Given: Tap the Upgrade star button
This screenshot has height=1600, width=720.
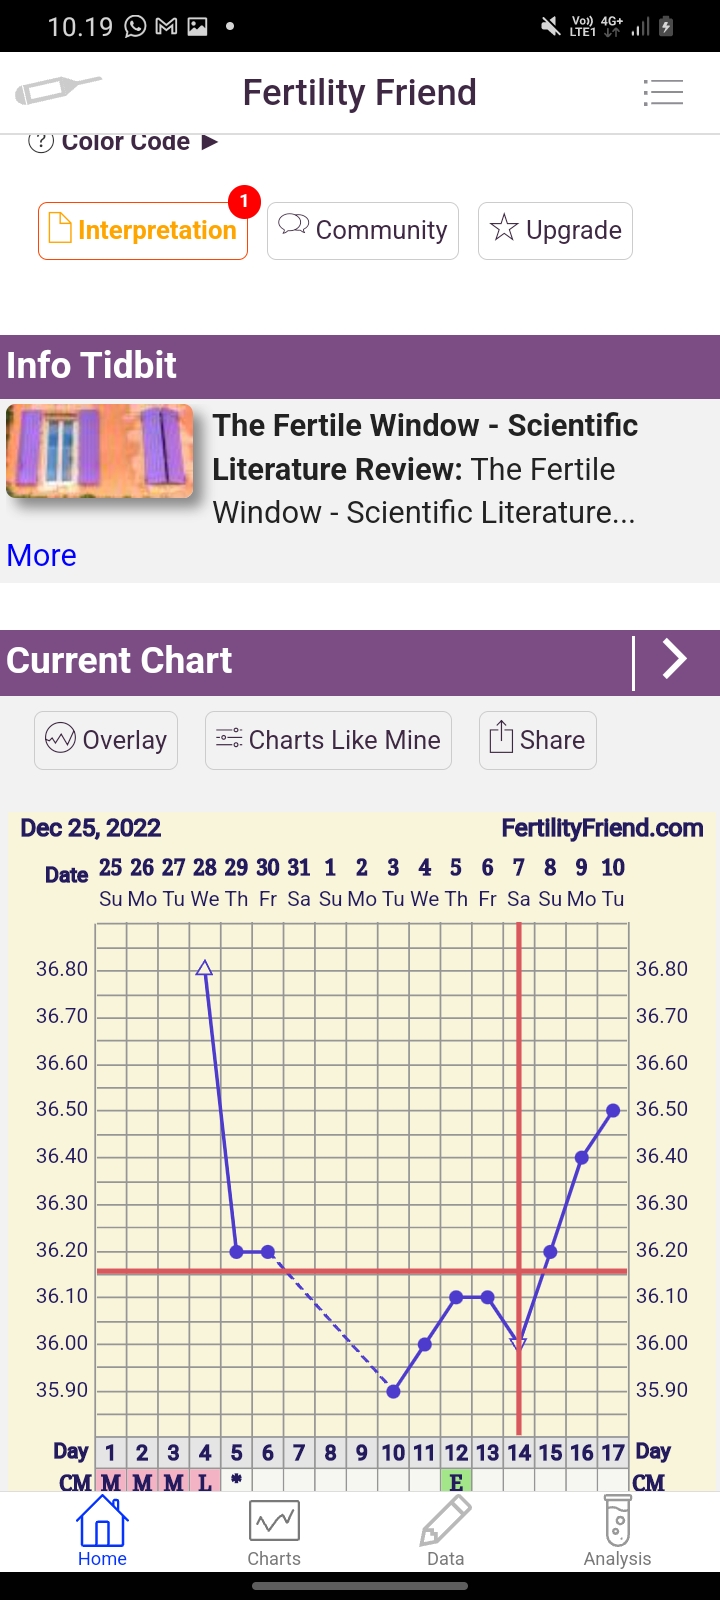Looking at the screenshot, I should [555, 231].
